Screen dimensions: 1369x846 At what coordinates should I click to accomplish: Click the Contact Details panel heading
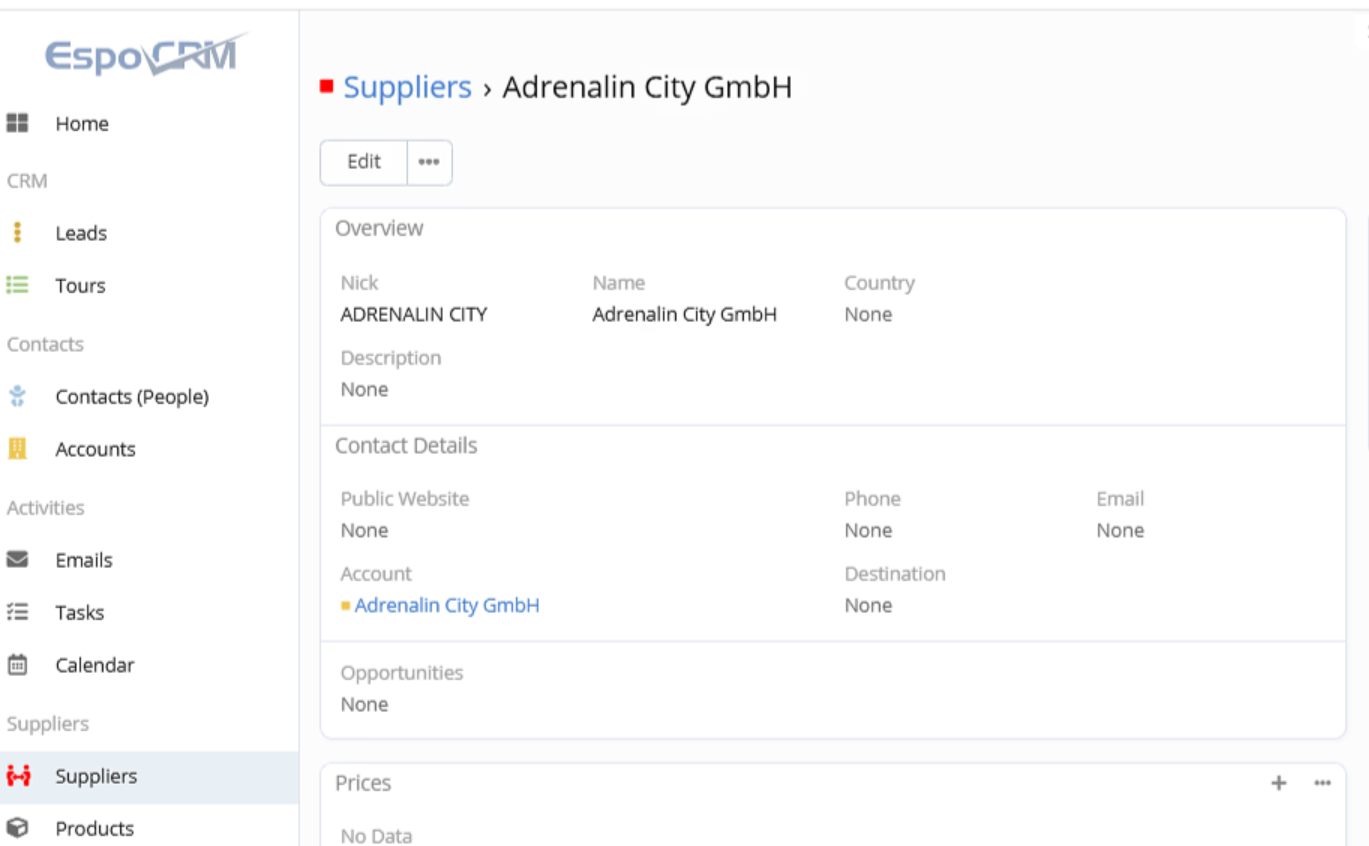pyautogui.click(x=406, y=446)
